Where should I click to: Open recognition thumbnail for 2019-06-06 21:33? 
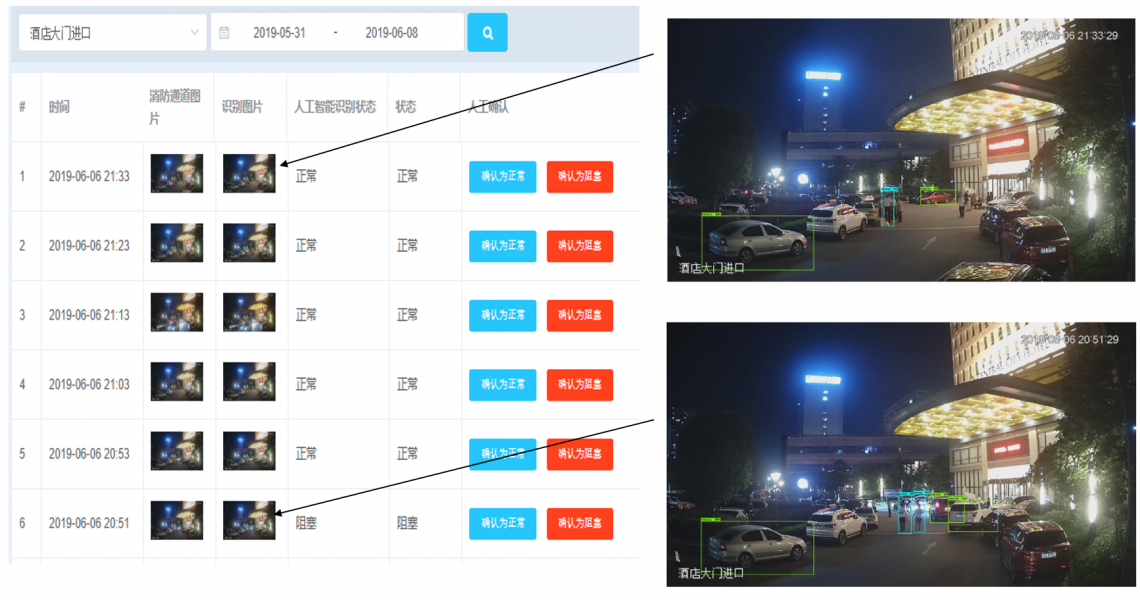click(x=249, y=173)
